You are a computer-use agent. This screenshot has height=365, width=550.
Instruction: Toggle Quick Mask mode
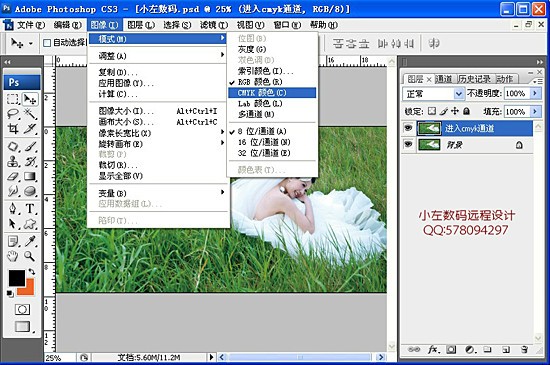coord(22,310)
